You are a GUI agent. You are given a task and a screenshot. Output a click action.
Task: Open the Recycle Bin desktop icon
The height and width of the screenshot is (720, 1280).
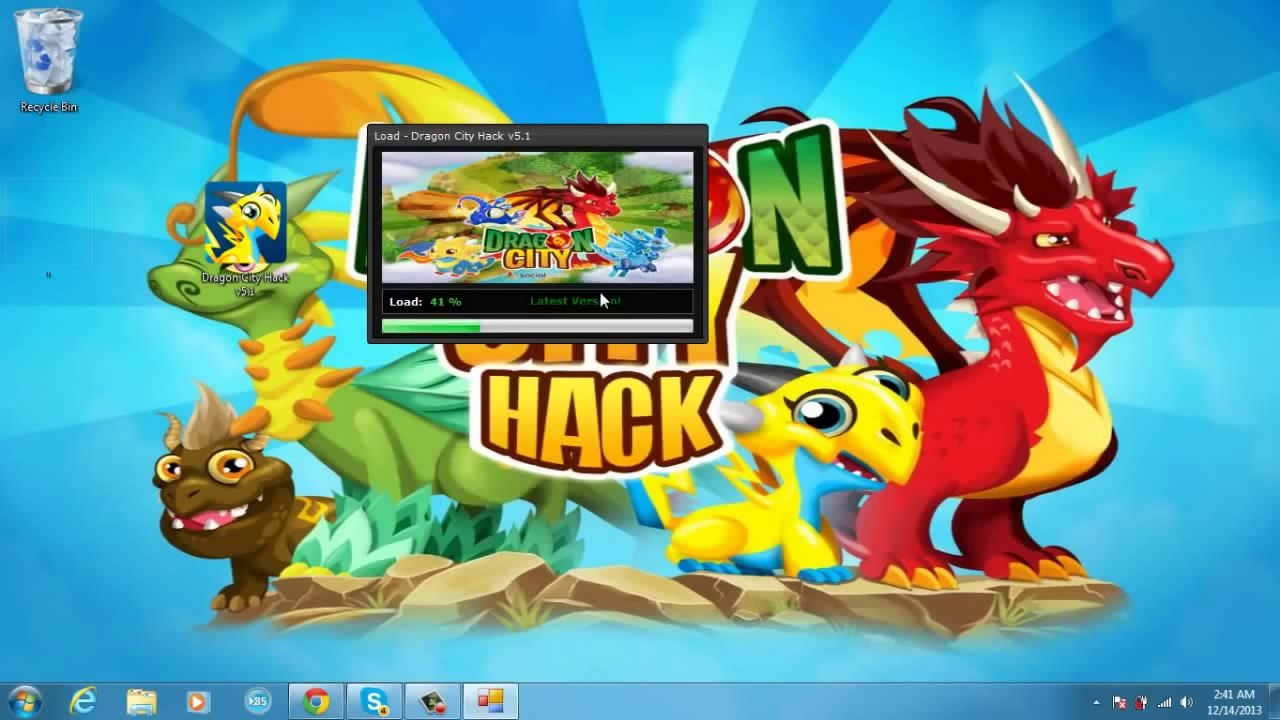(x=48, y=60)
